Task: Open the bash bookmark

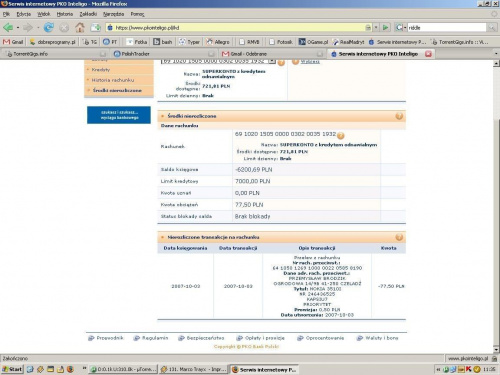Action: [163, 42]
